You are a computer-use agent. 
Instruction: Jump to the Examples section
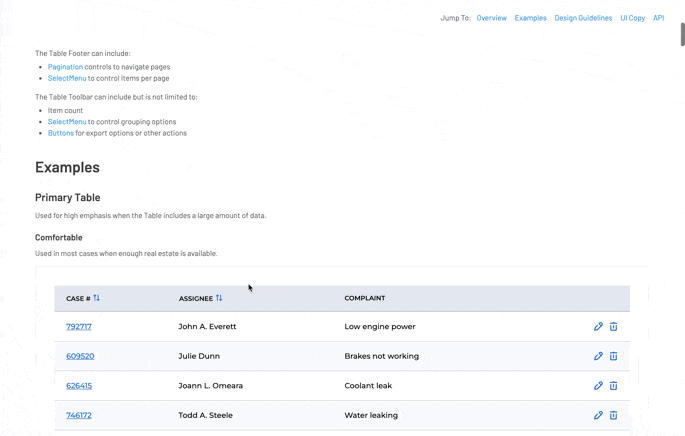(530, 18)
